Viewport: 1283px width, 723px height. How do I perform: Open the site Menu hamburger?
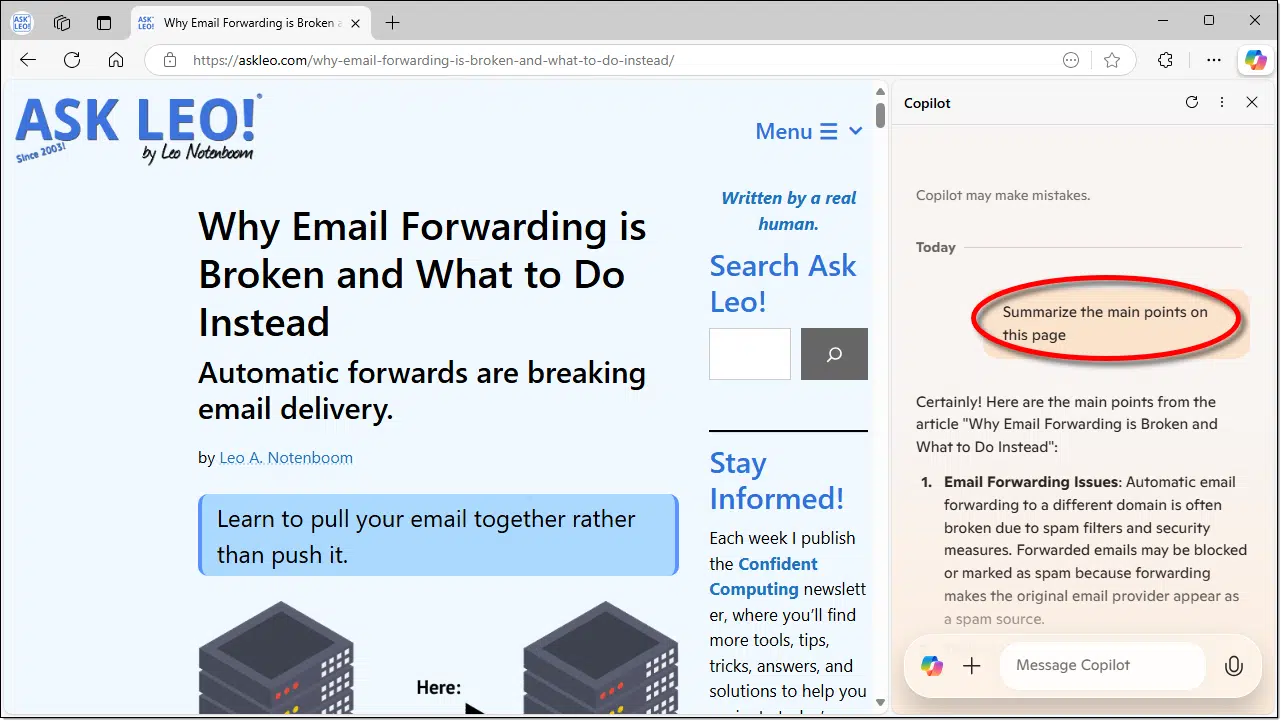coord(797,131)
